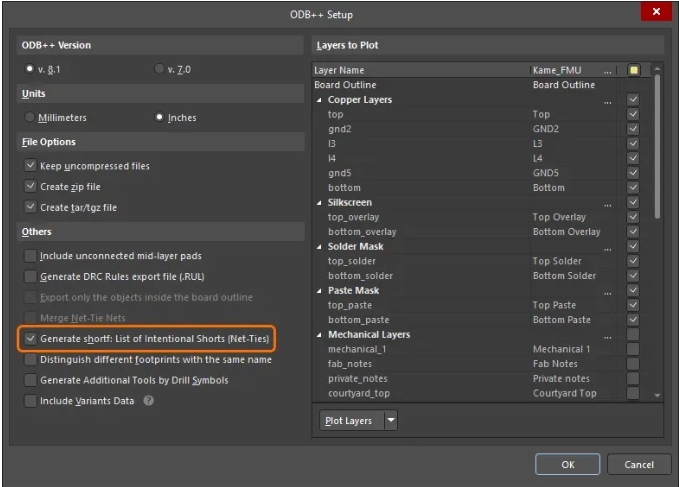Toggle plot checkbox for Copper Layers group
679x487 pixels.
[x=633, y=100]
